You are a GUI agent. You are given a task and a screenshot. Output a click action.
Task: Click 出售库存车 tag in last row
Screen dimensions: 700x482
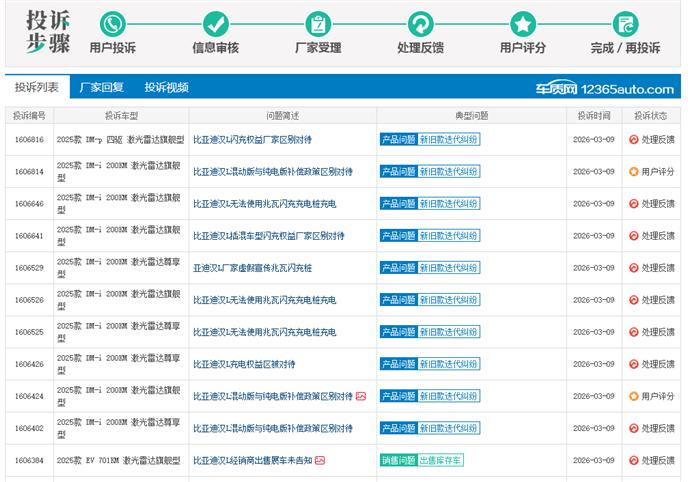click(440, 460)
